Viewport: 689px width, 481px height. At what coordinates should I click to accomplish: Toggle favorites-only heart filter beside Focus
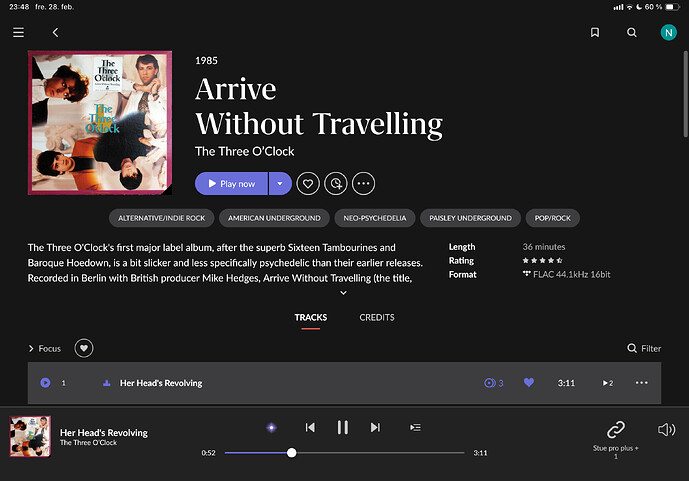click(83, 348)
